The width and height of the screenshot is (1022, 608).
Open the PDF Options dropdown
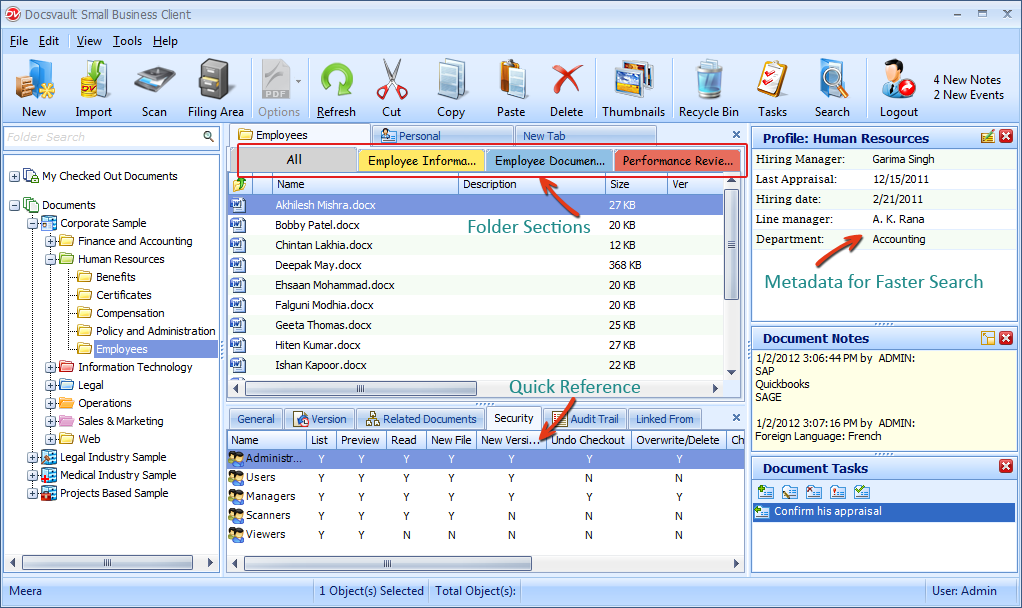[298, 81]
